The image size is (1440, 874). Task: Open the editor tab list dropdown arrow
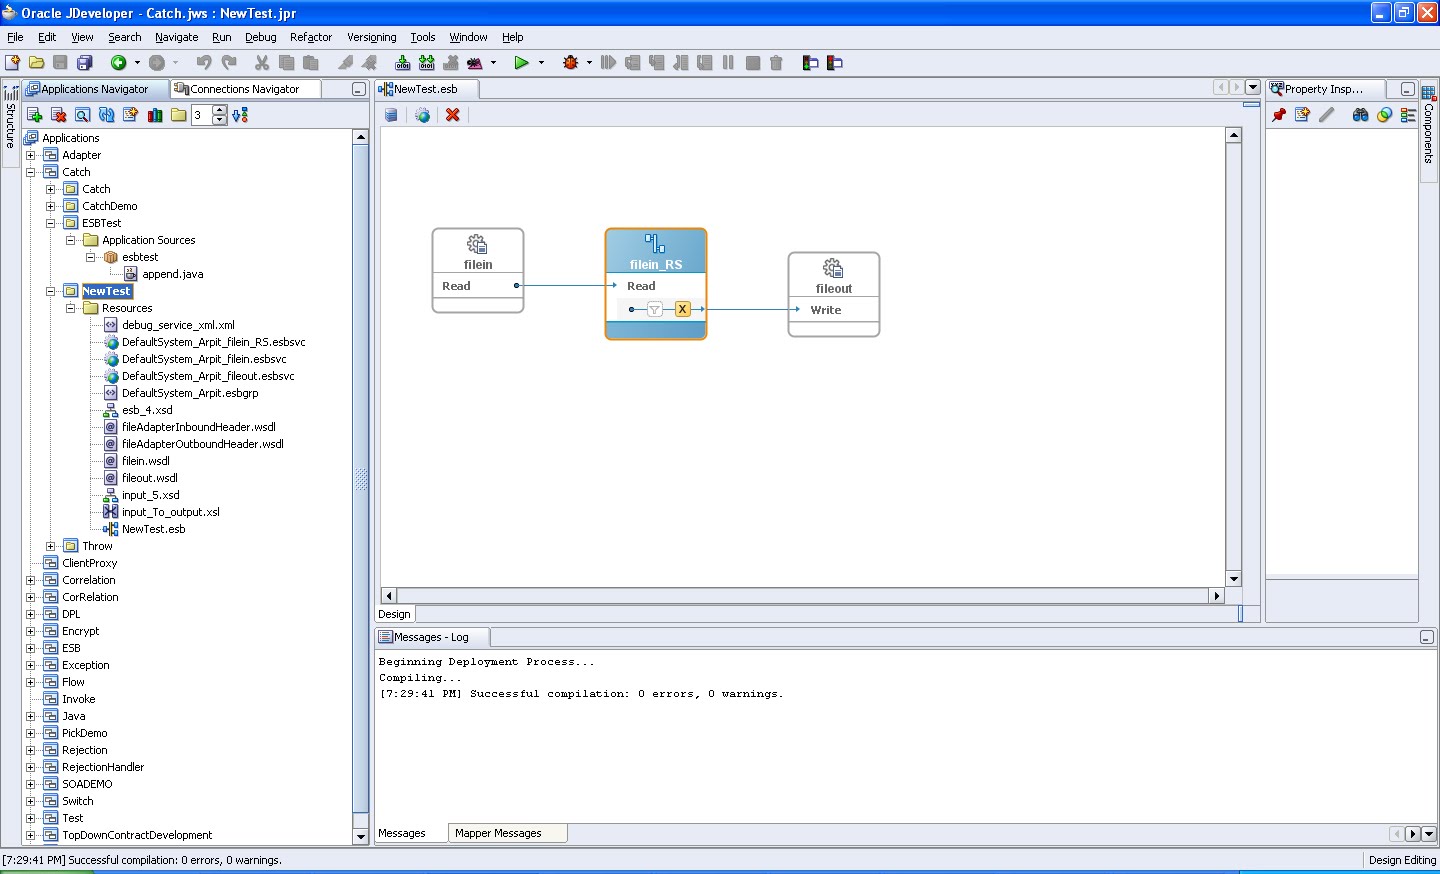(1252, 88)
